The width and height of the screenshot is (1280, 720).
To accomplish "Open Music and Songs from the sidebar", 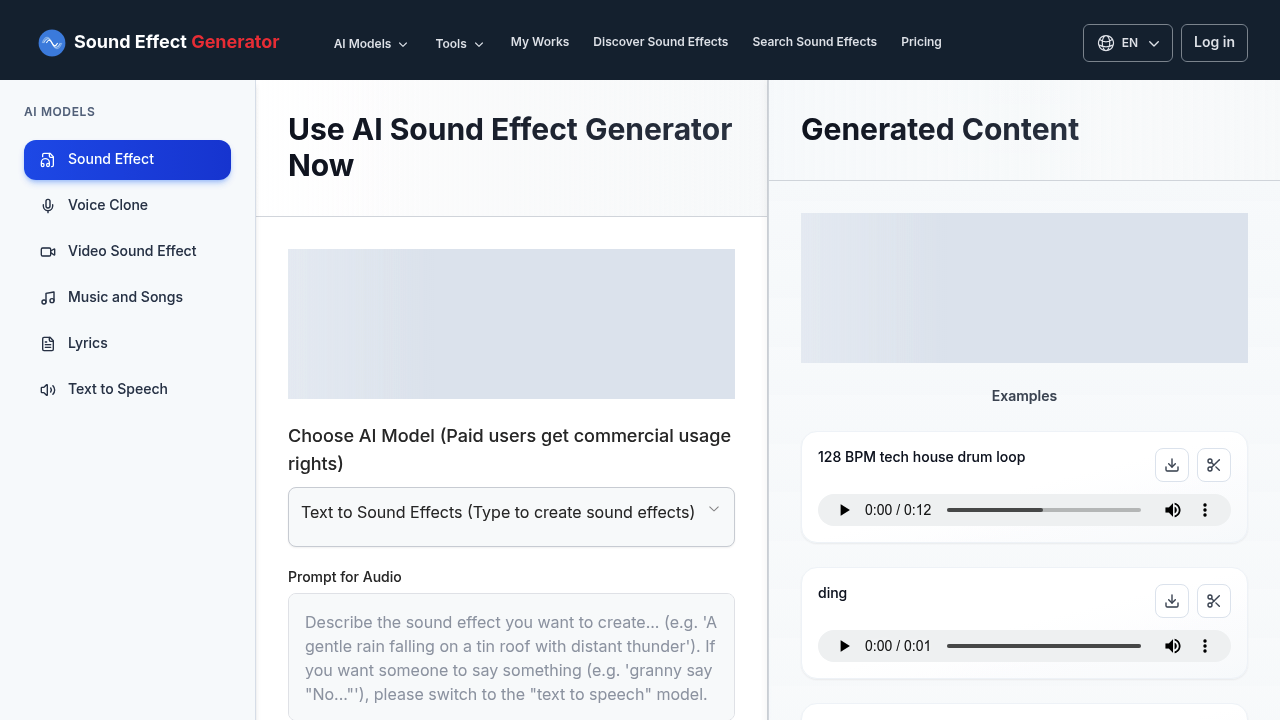I will point(125,297).
